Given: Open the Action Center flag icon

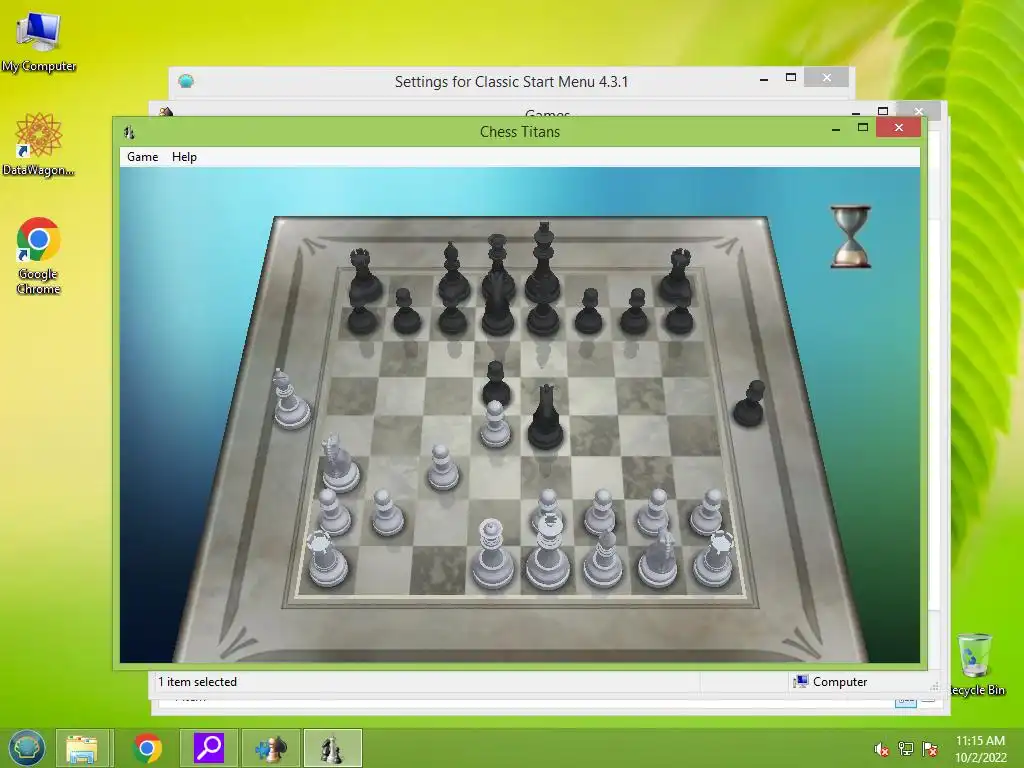Looking at the screenshot, I should click(929, 749).
